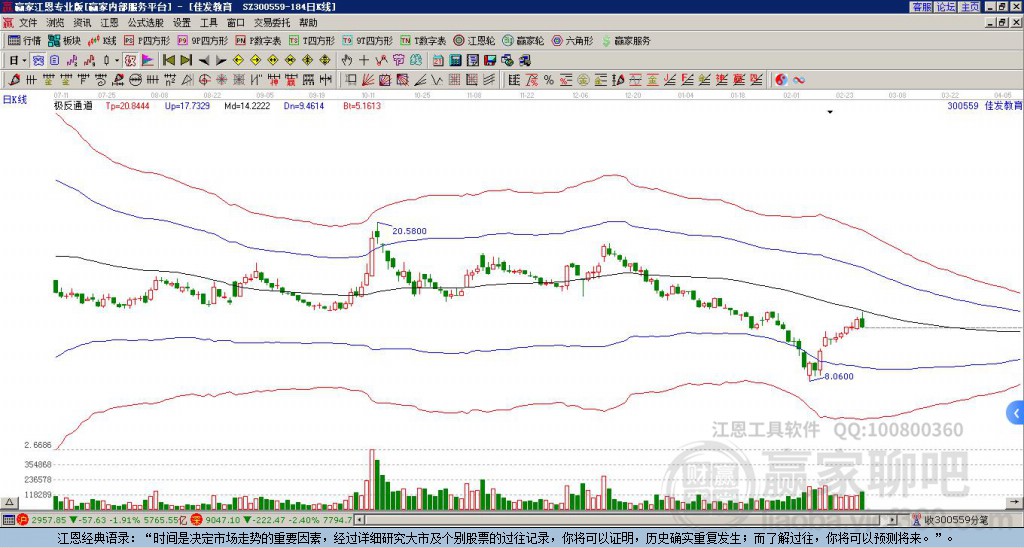Viewport: 1024px width, 548px height.
Task: Open the 六角形 tool
Action: coord(572,40)
